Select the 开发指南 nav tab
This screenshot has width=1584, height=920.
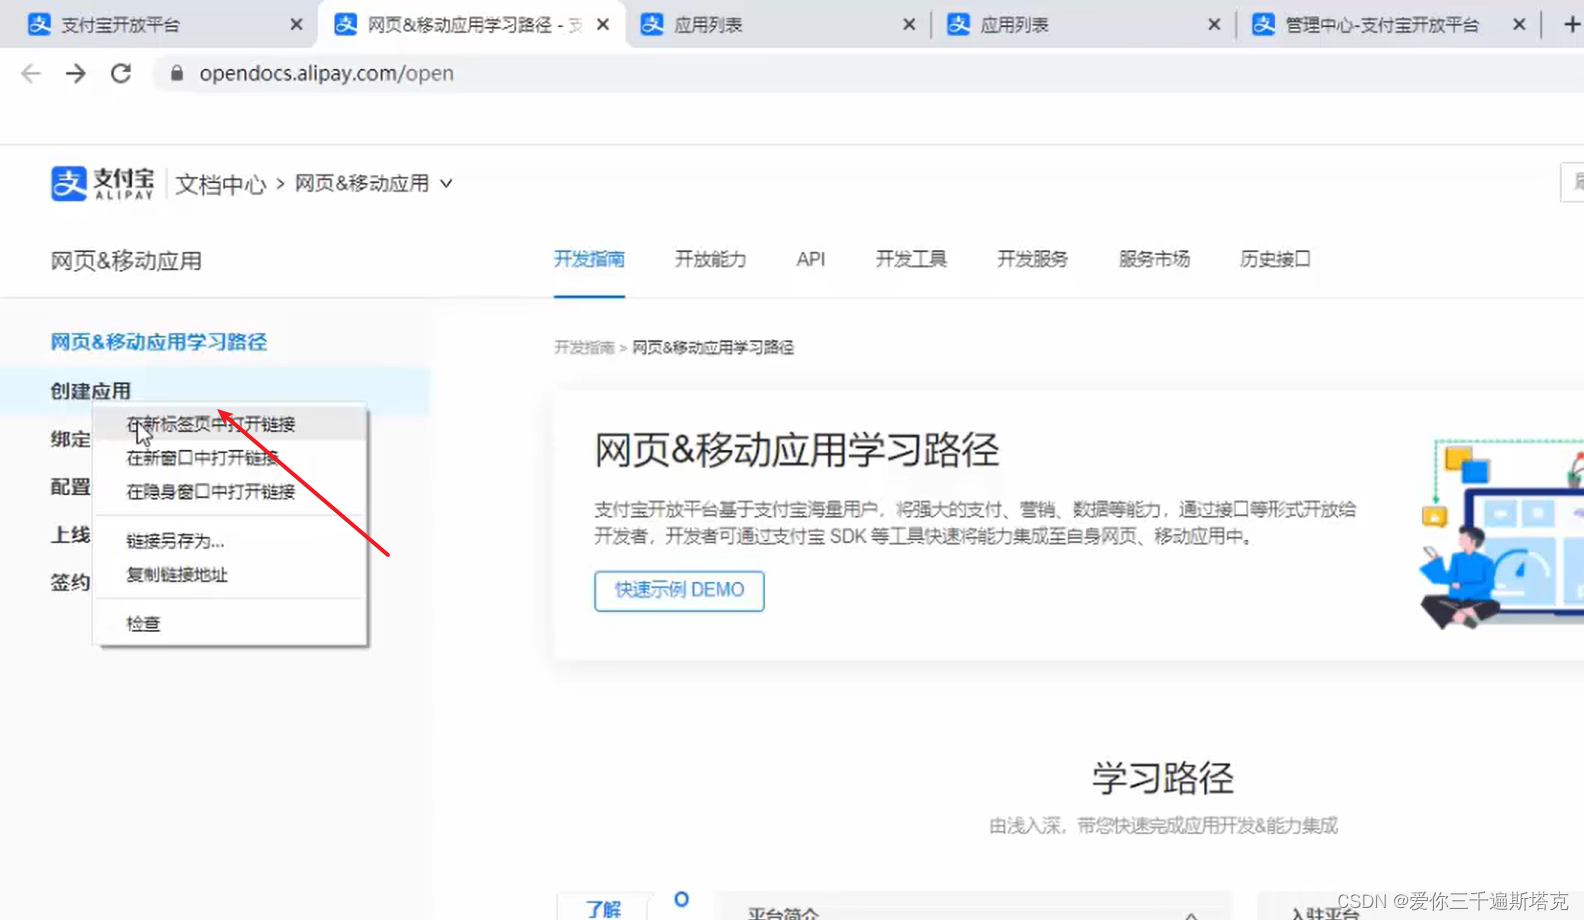point(589,260)
